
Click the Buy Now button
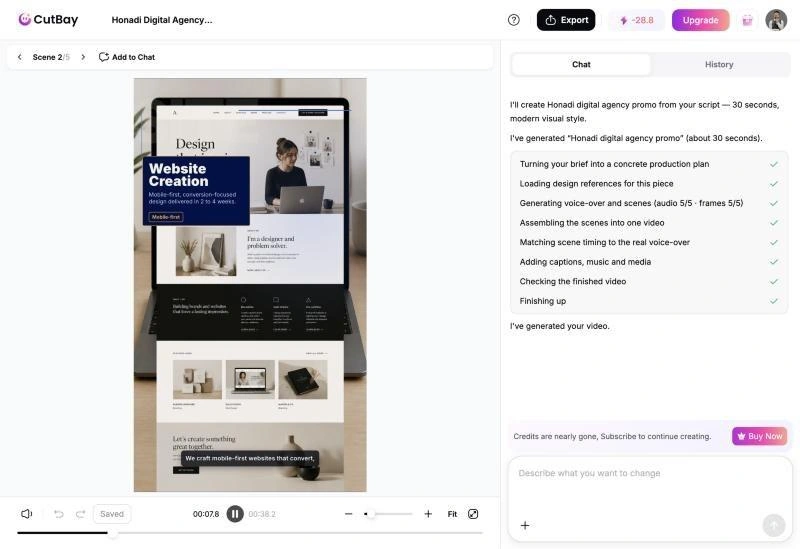[x=760, y=436]
